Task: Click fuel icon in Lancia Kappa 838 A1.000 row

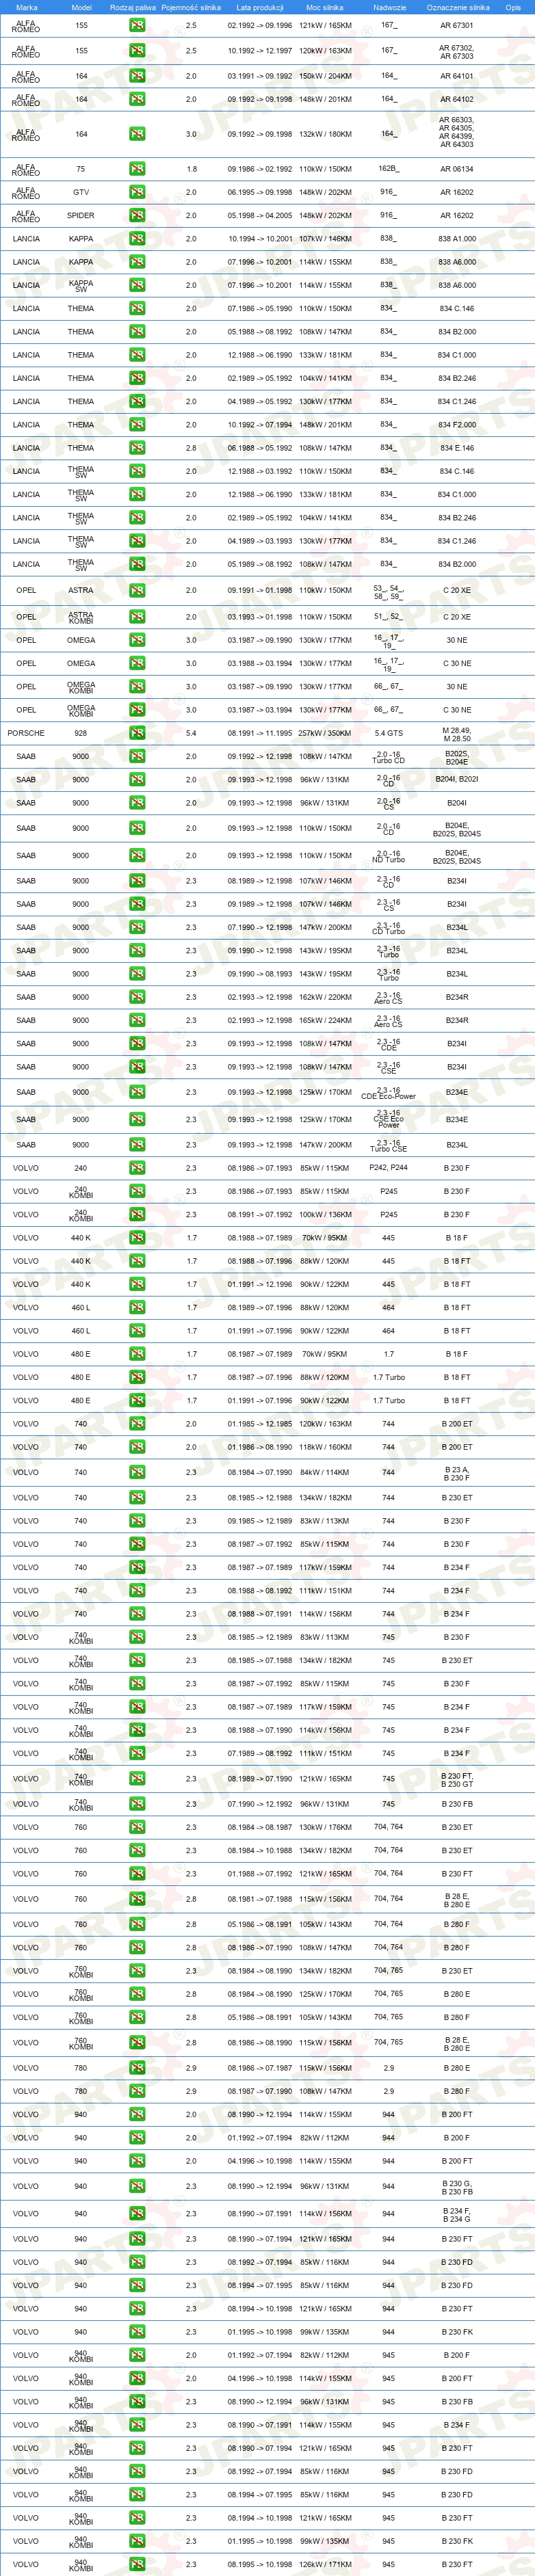Action: click(137, 239)
